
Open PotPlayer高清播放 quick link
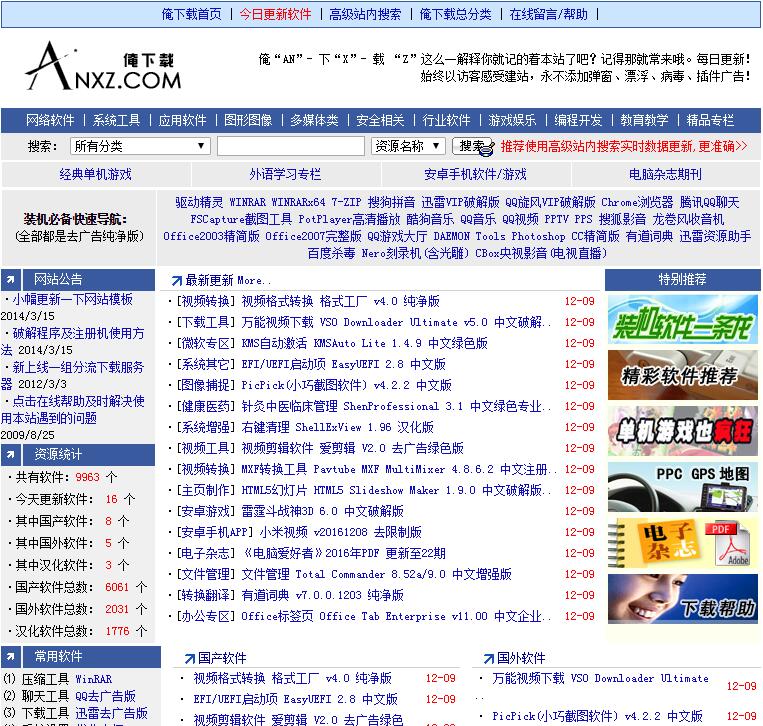tap(349, 219)
